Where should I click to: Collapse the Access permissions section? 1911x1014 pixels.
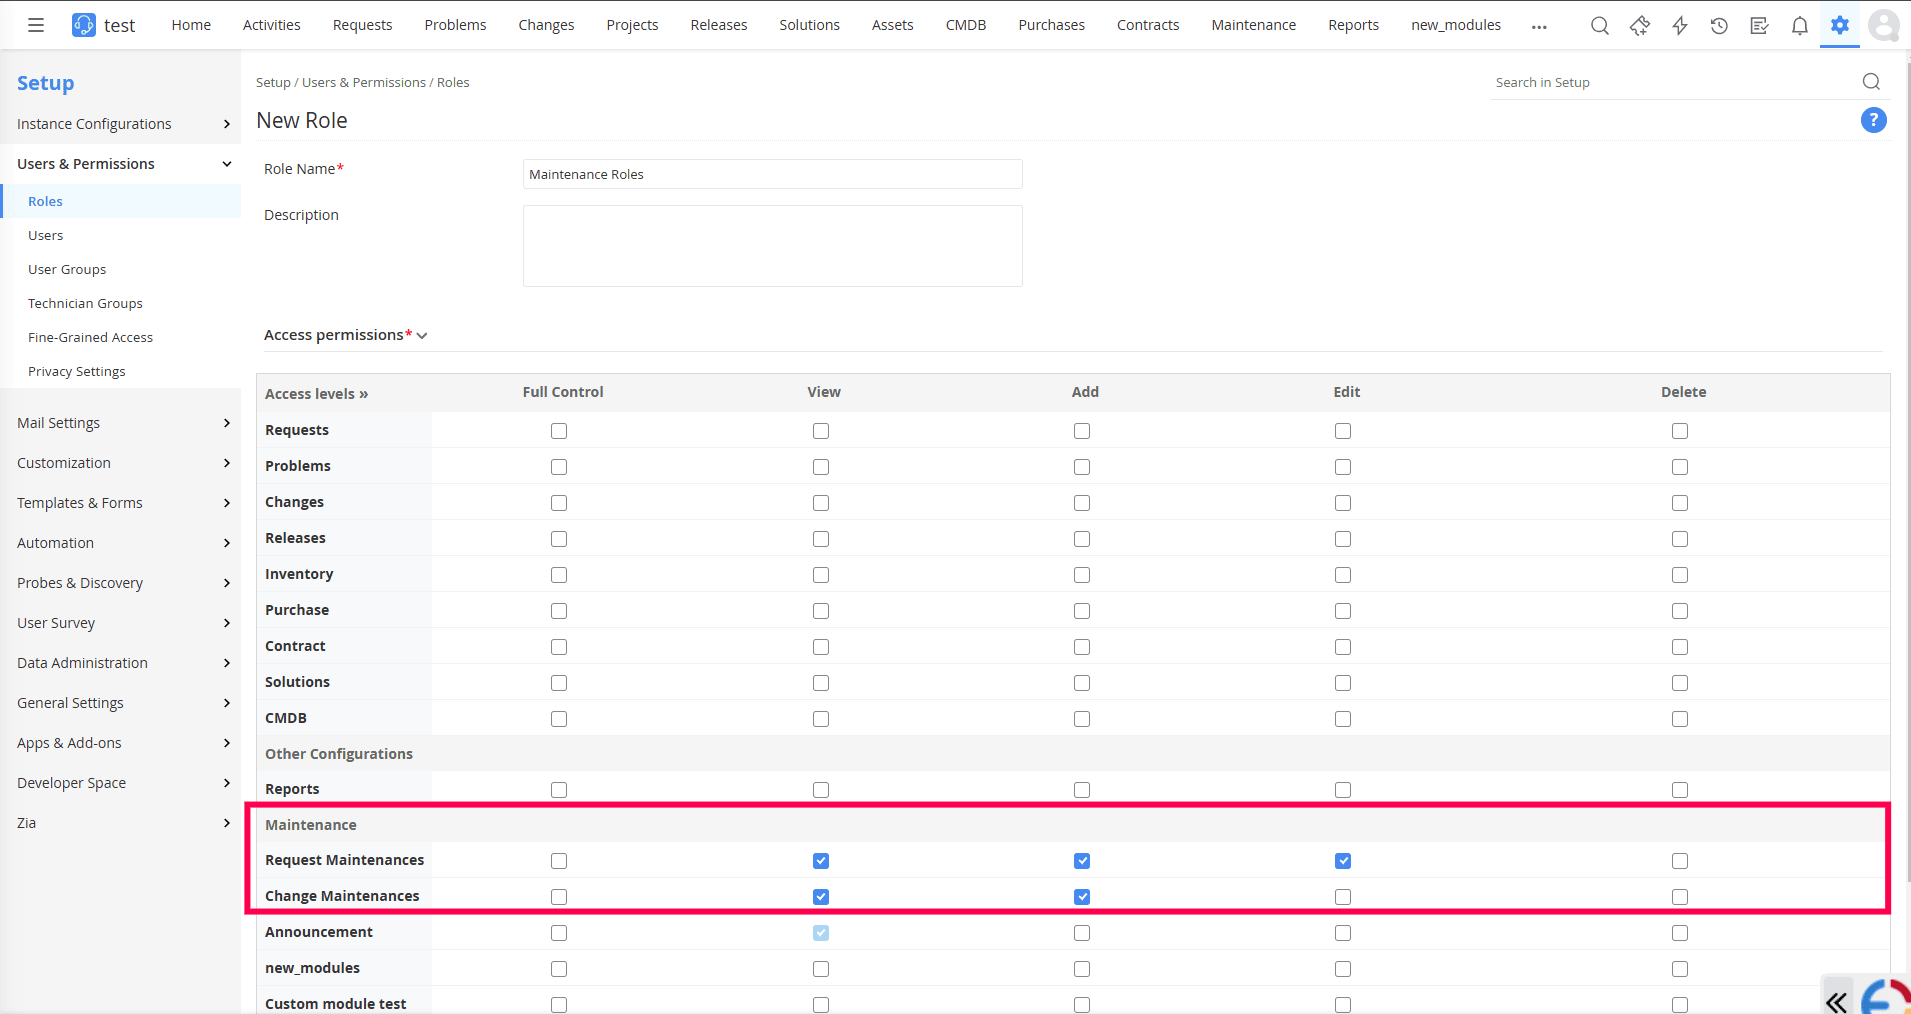tap(422, 336)
